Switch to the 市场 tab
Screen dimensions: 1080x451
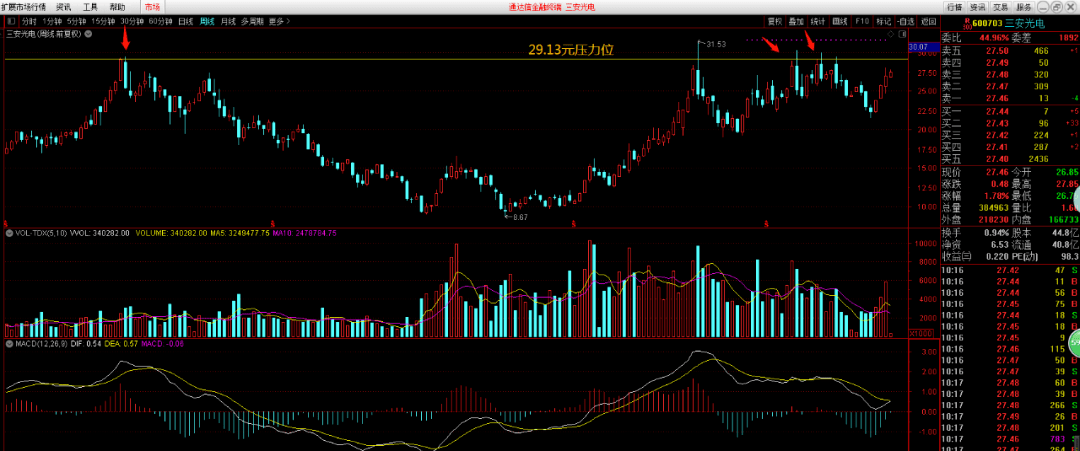pos(151,7)
